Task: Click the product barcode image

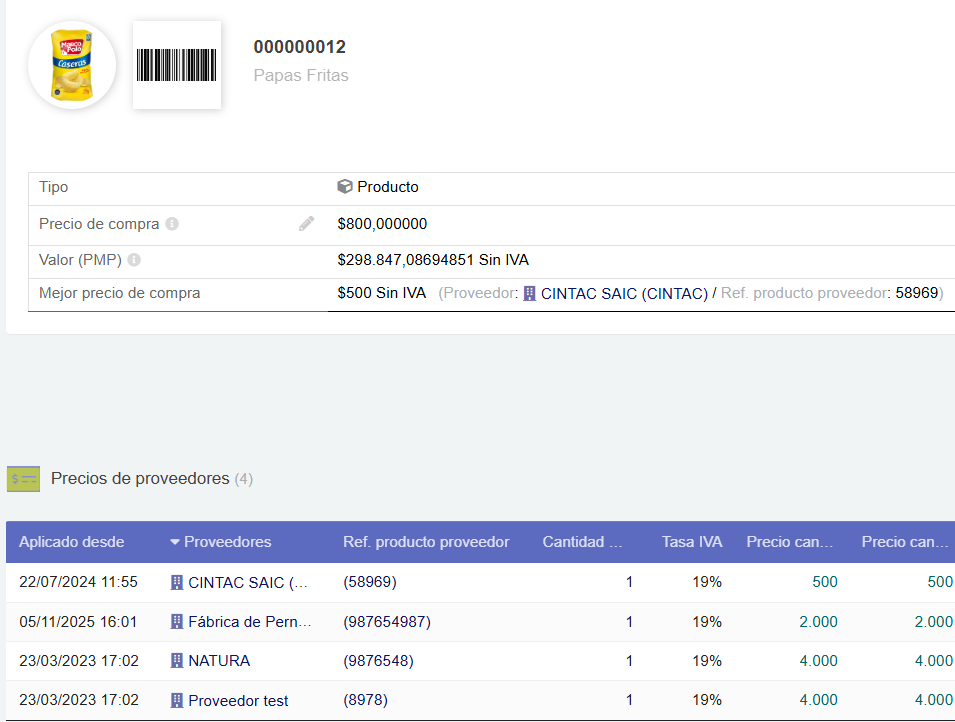Action: click(176, 65)
